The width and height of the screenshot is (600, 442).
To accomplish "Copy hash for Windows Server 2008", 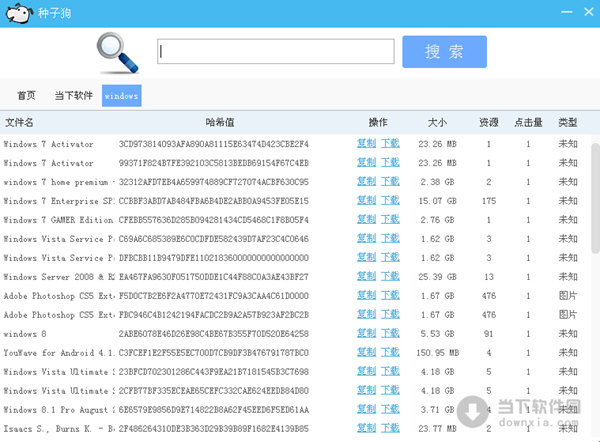I will tap(367, 276).
